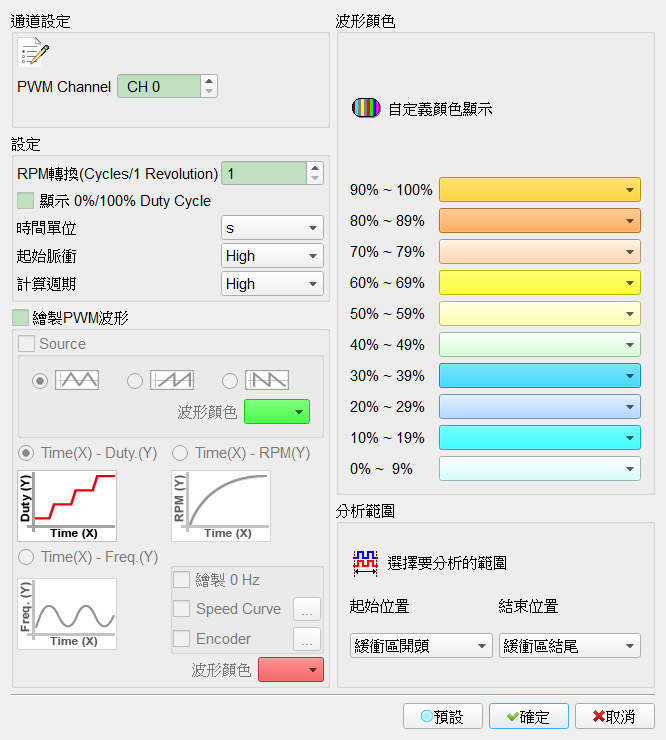Screen dimensions: 666x740
Task: Open the 起始脈衝 dropdown
Action: [272, 256]
